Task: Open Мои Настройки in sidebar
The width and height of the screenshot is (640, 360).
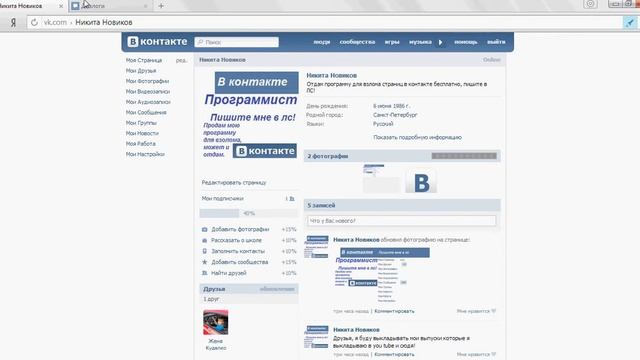Action: point(145,154)
